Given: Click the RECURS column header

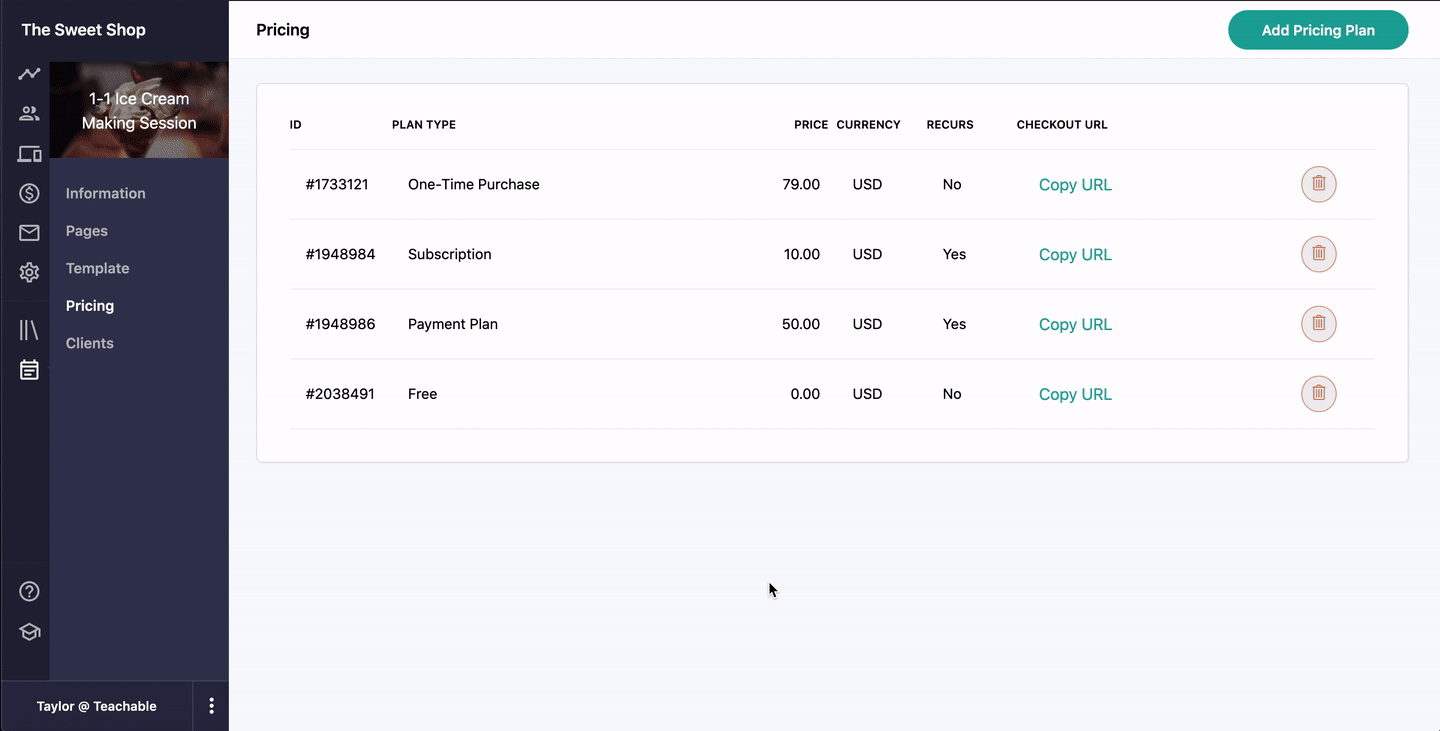Looking at the screenshot, I should [x=950, y=125].
